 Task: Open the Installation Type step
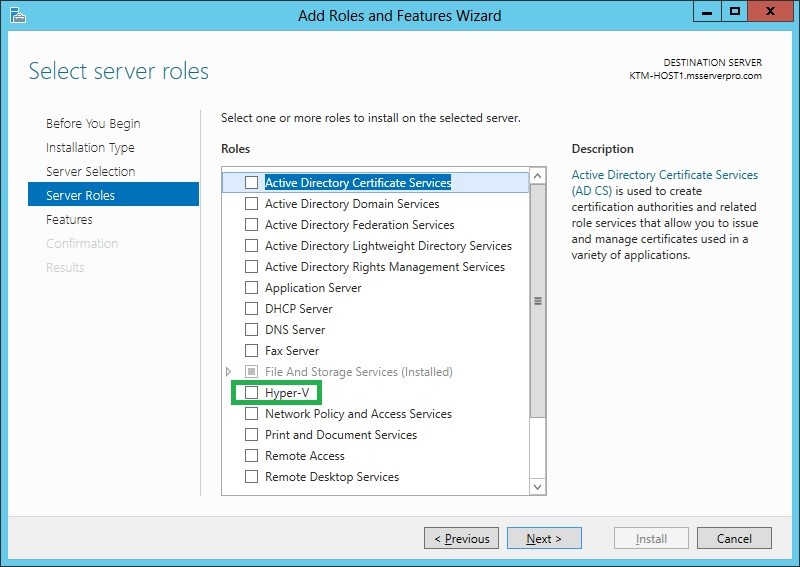coord(90,147)
